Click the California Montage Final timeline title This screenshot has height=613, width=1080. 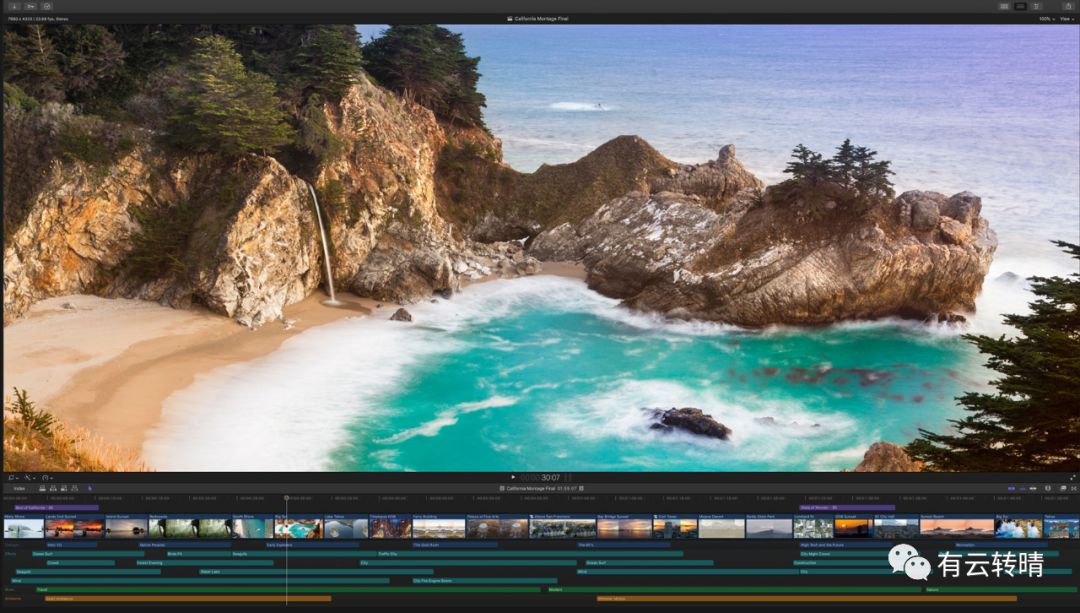[531, 488]
